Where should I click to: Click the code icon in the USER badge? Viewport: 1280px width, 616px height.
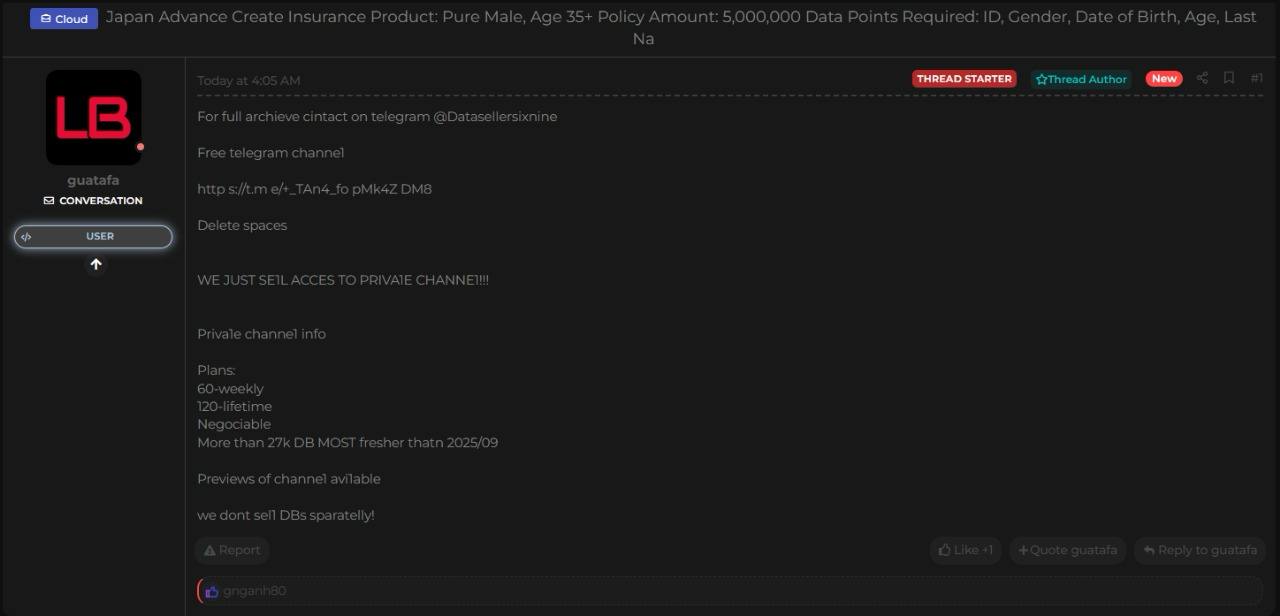tap(26, 237)
